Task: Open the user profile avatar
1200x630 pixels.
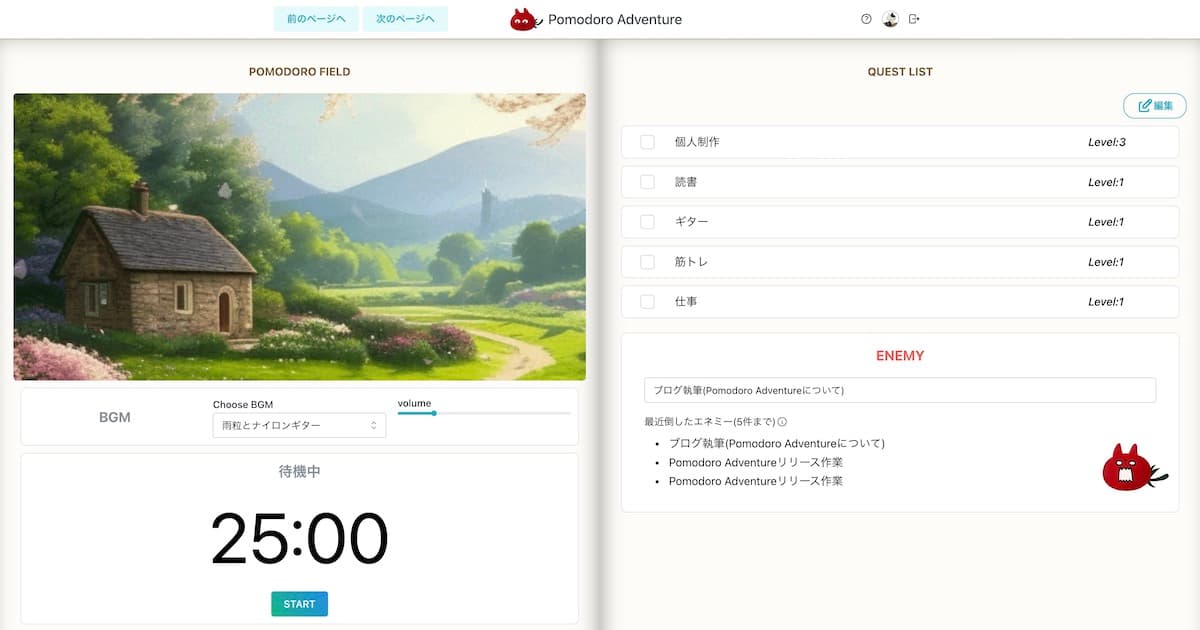Action: point(890,19)
